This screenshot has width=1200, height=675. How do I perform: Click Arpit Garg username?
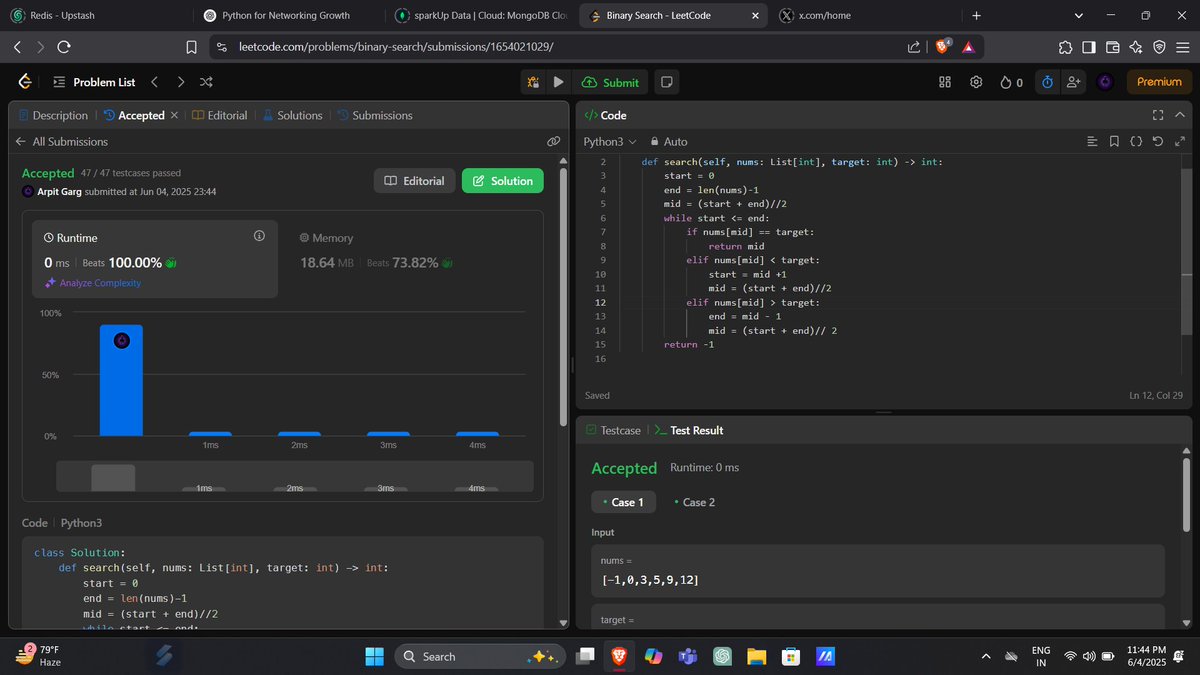tap(59, 191)
